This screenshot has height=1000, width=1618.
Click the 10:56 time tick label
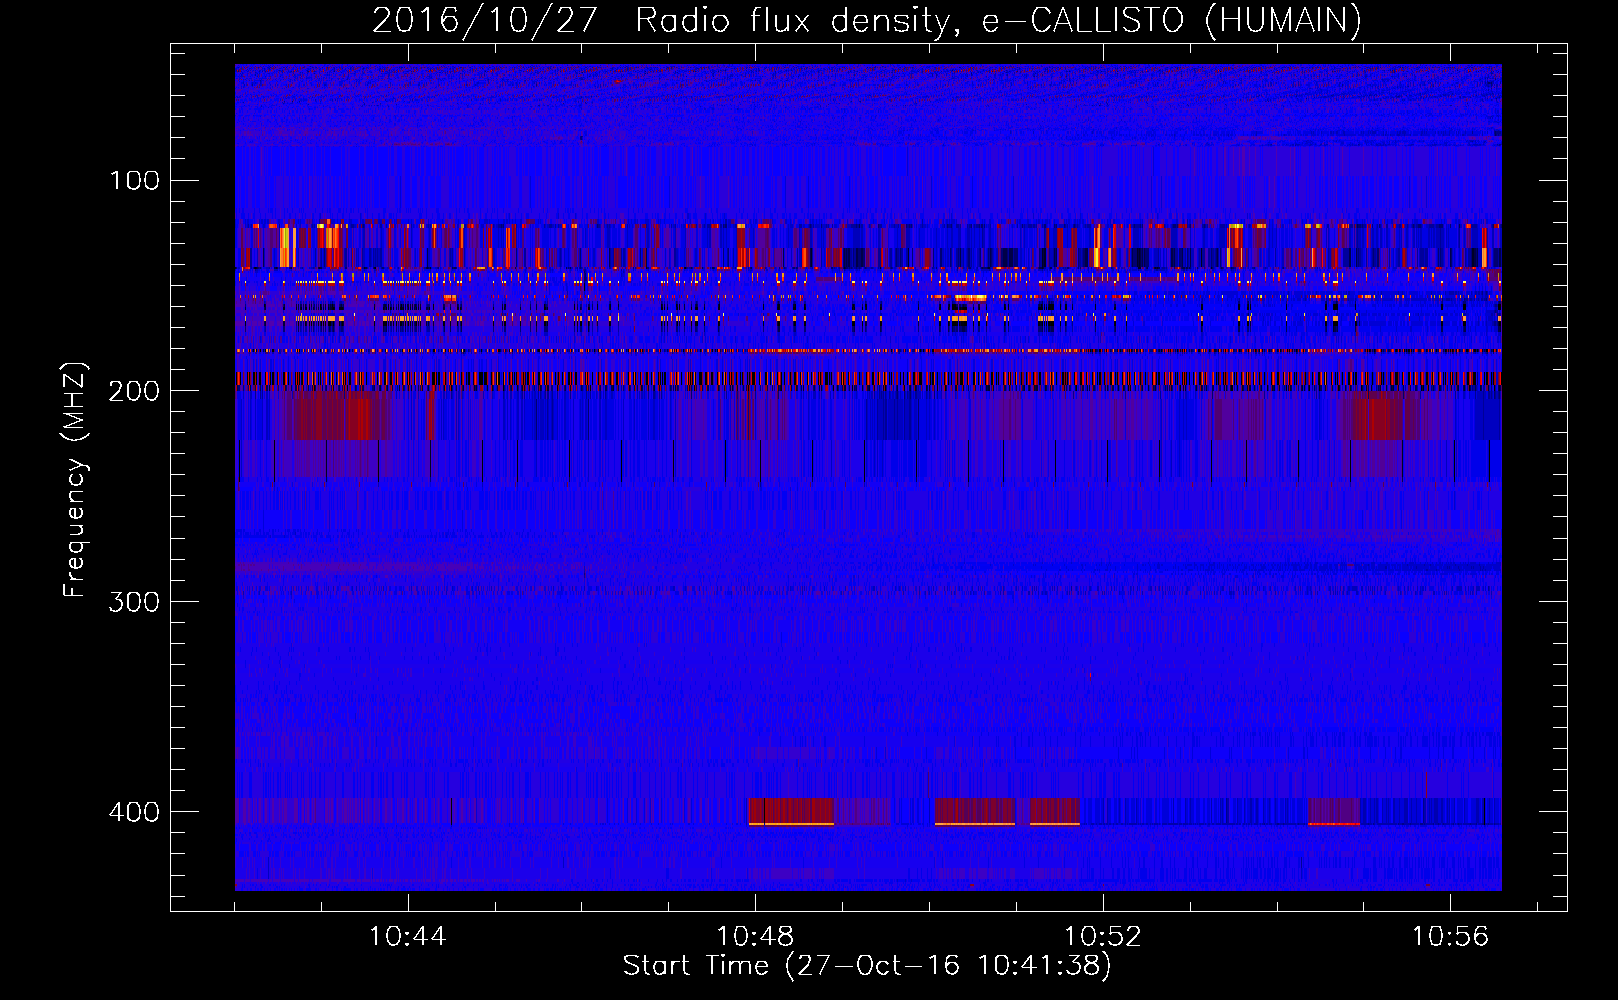coord(1450,937)
